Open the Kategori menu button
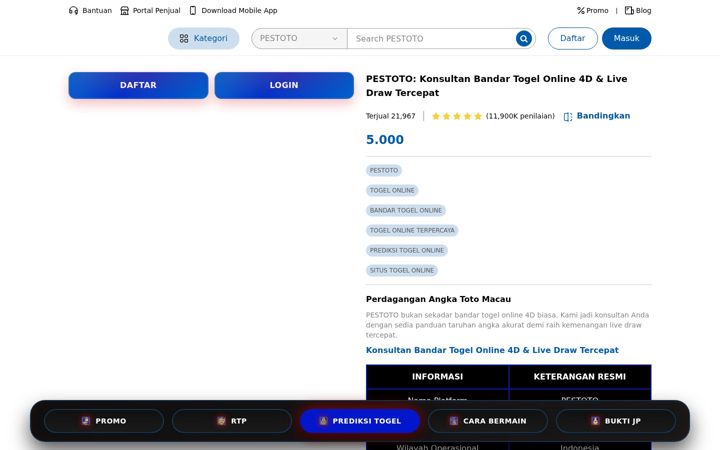The image size is (720, 450). tap(203, 39)
